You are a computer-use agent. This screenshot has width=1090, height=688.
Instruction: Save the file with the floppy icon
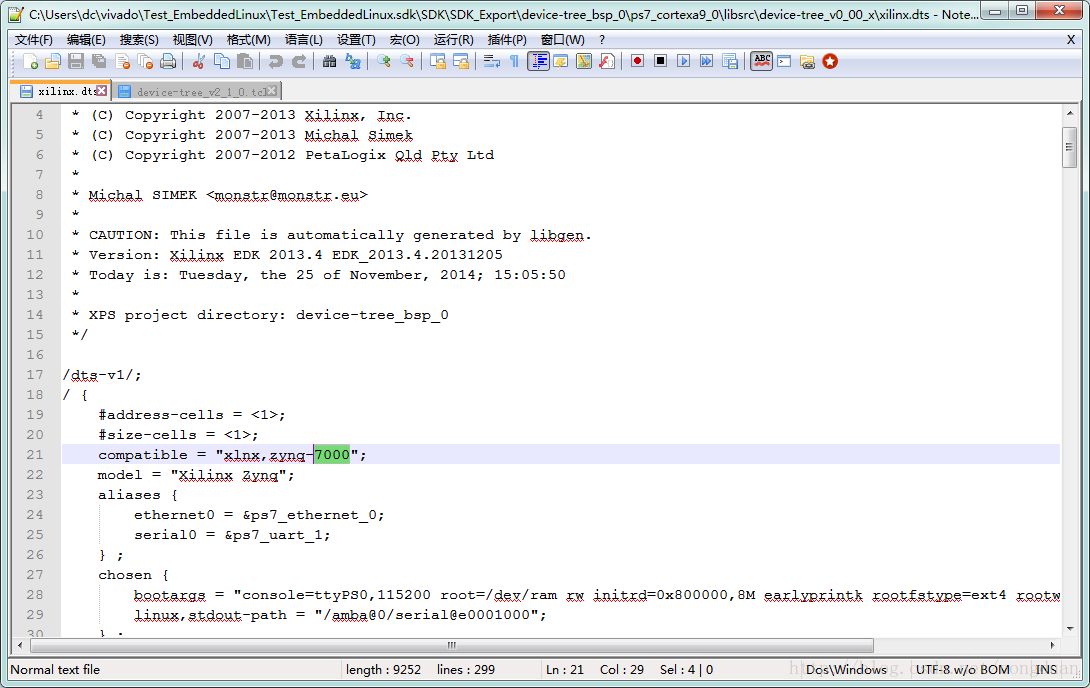click(x=76, y=62)
